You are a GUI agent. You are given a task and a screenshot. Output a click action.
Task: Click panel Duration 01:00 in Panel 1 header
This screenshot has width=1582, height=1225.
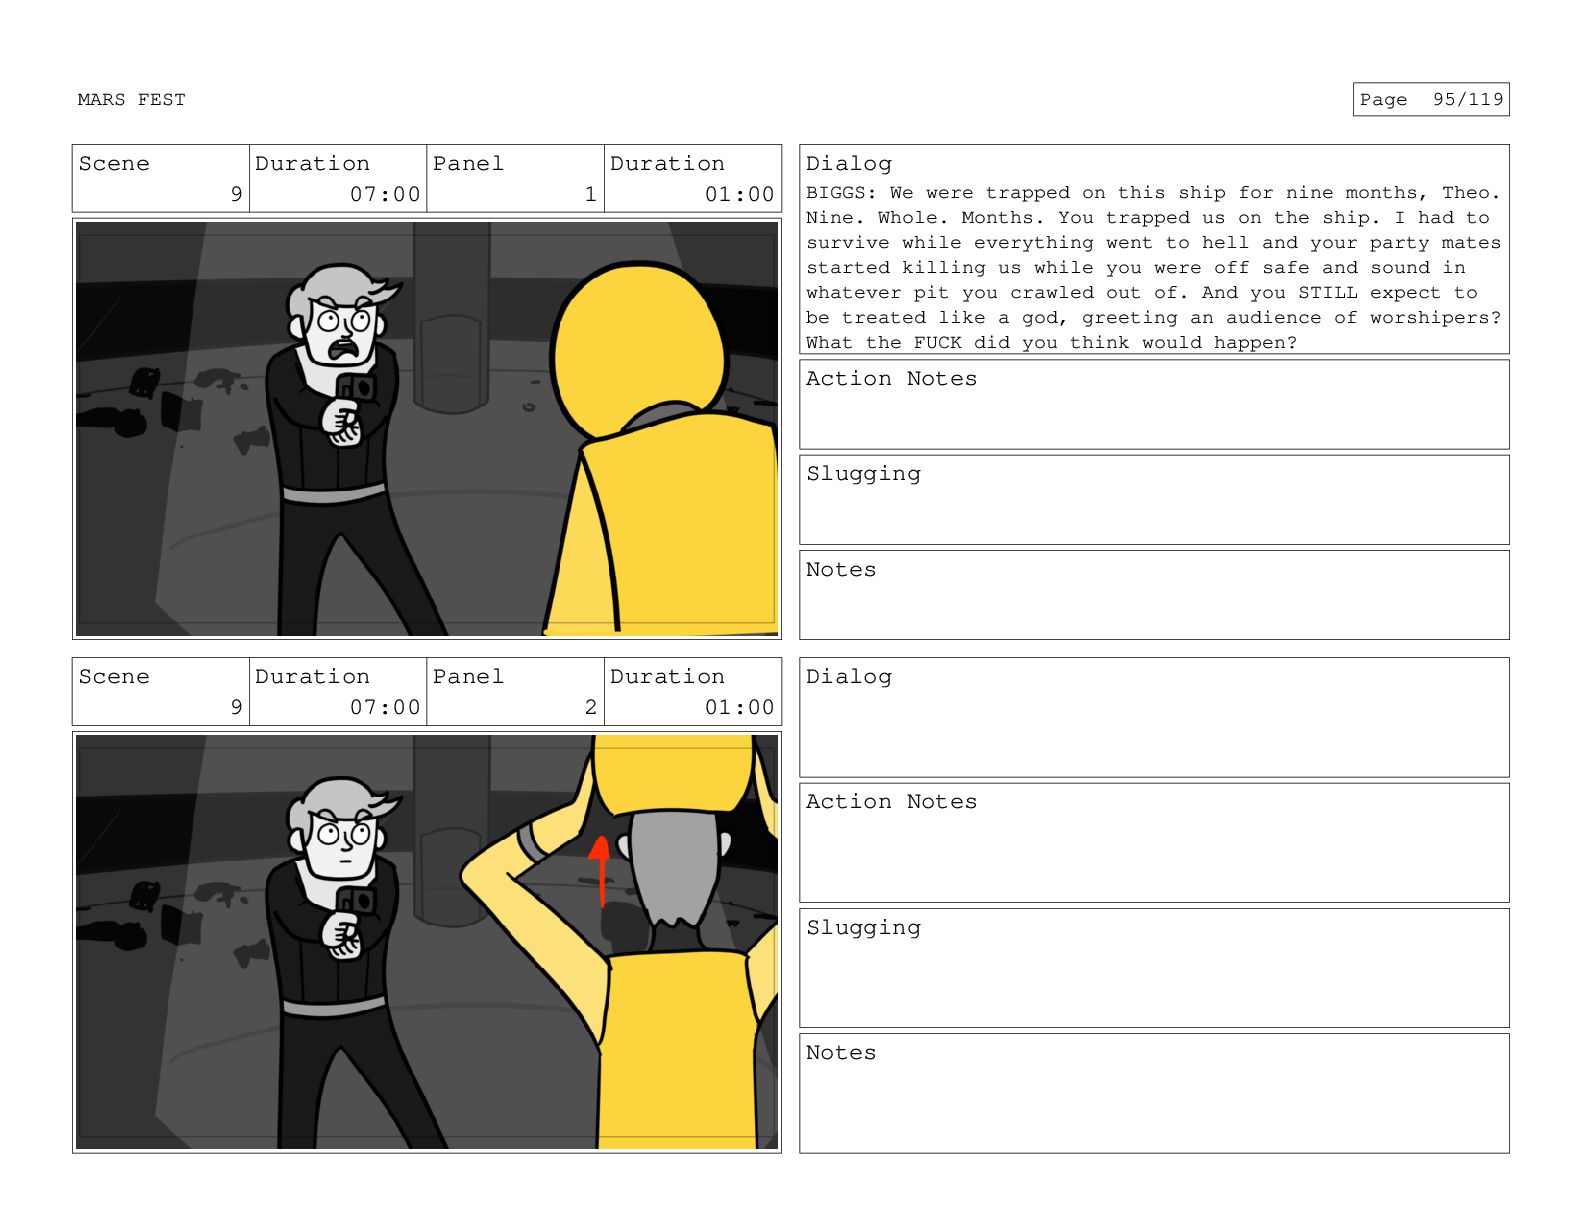click(693, 178)
